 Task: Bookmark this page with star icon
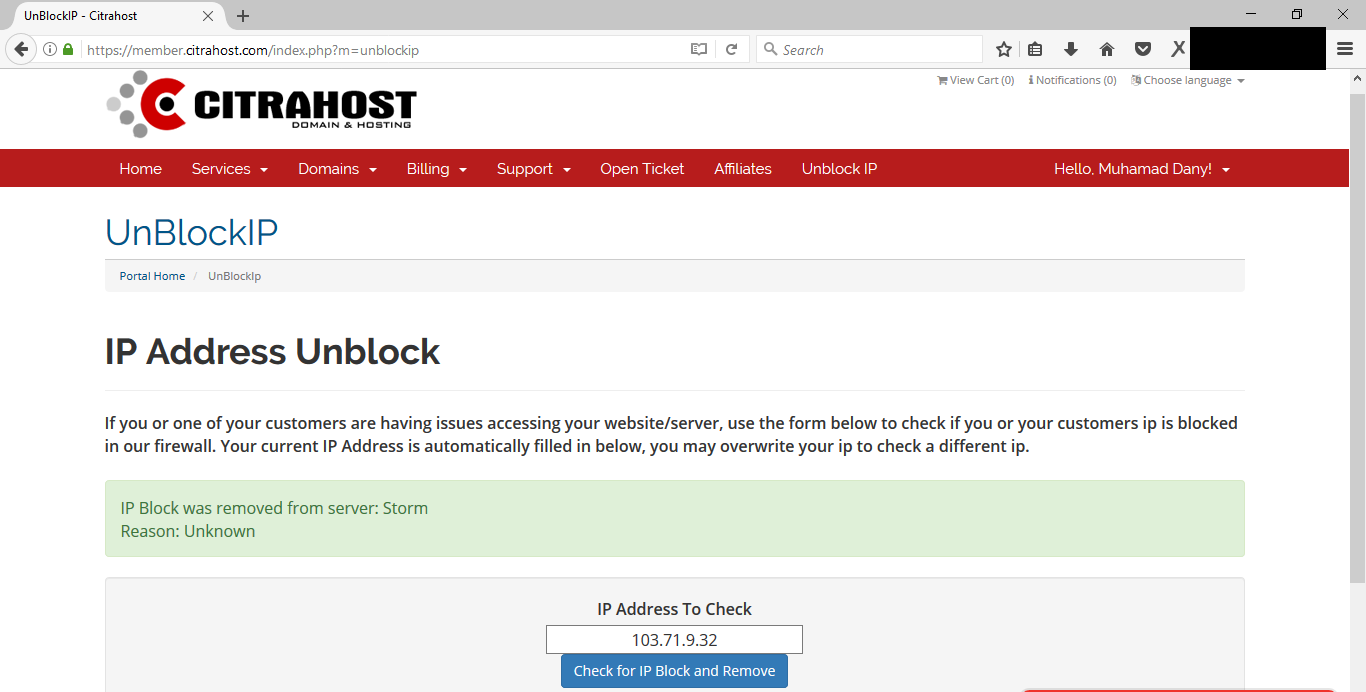1004,49
